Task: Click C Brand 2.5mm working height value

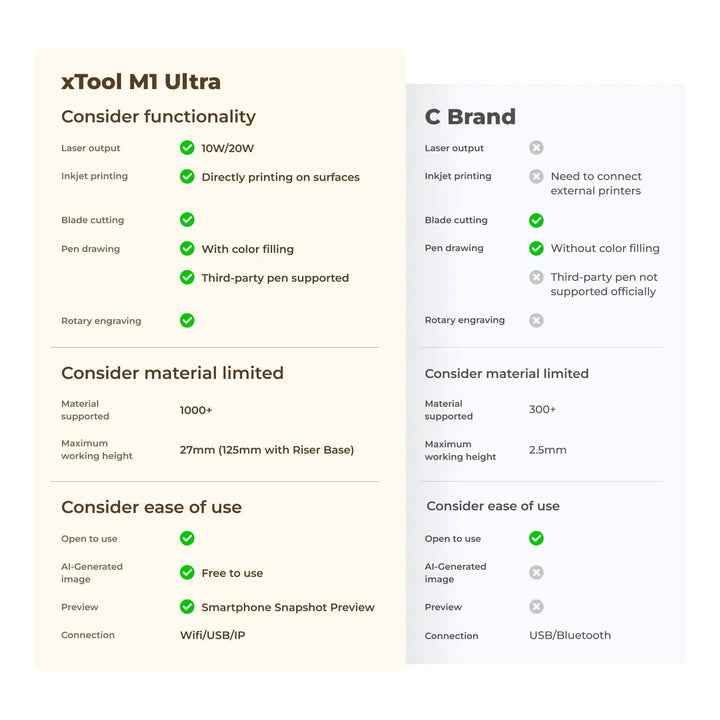Action: coord(547,450)
